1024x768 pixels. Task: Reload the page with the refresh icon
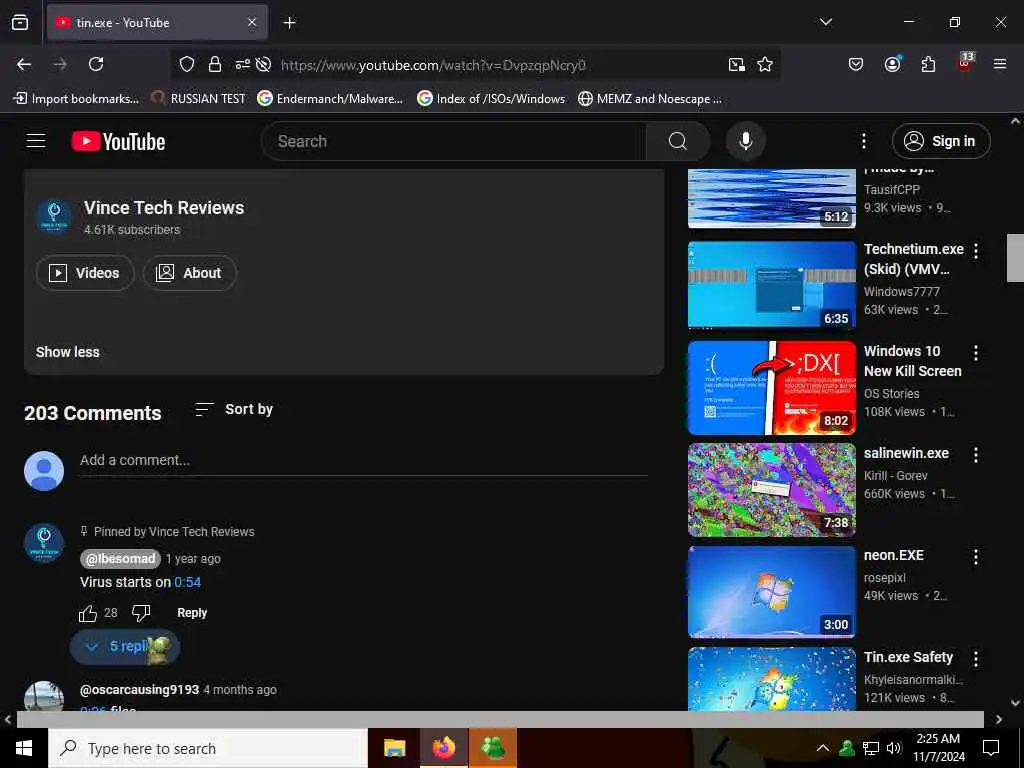96,64
